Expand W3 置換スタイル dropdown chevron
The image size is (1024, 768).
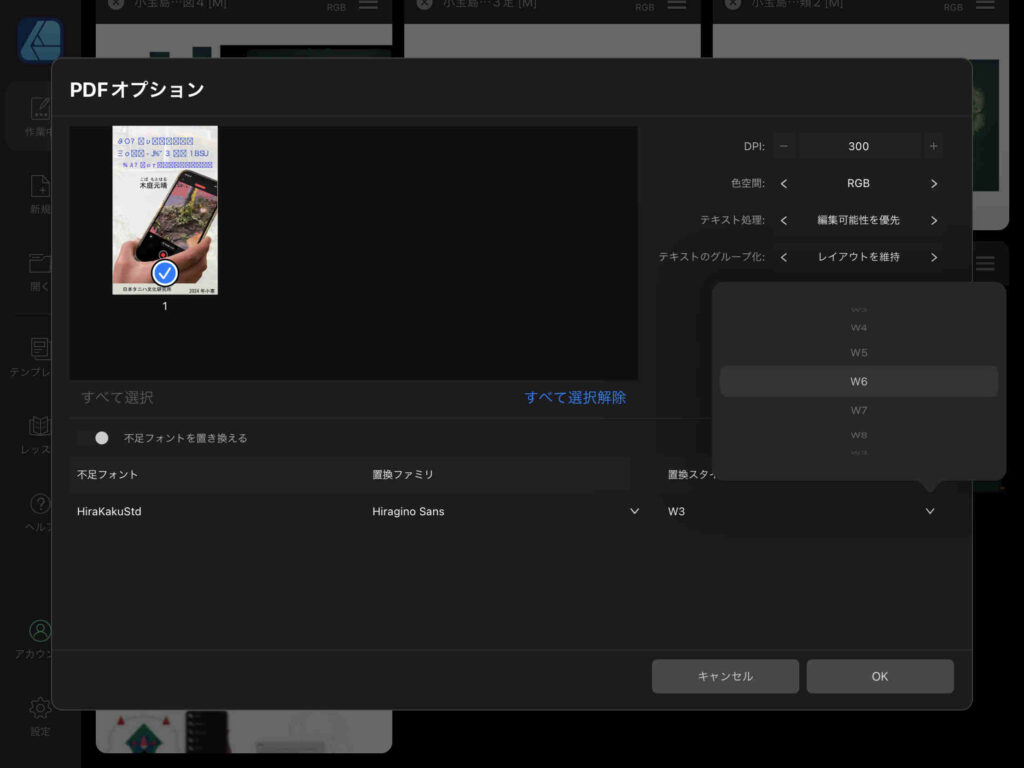[x=929, y=511]
